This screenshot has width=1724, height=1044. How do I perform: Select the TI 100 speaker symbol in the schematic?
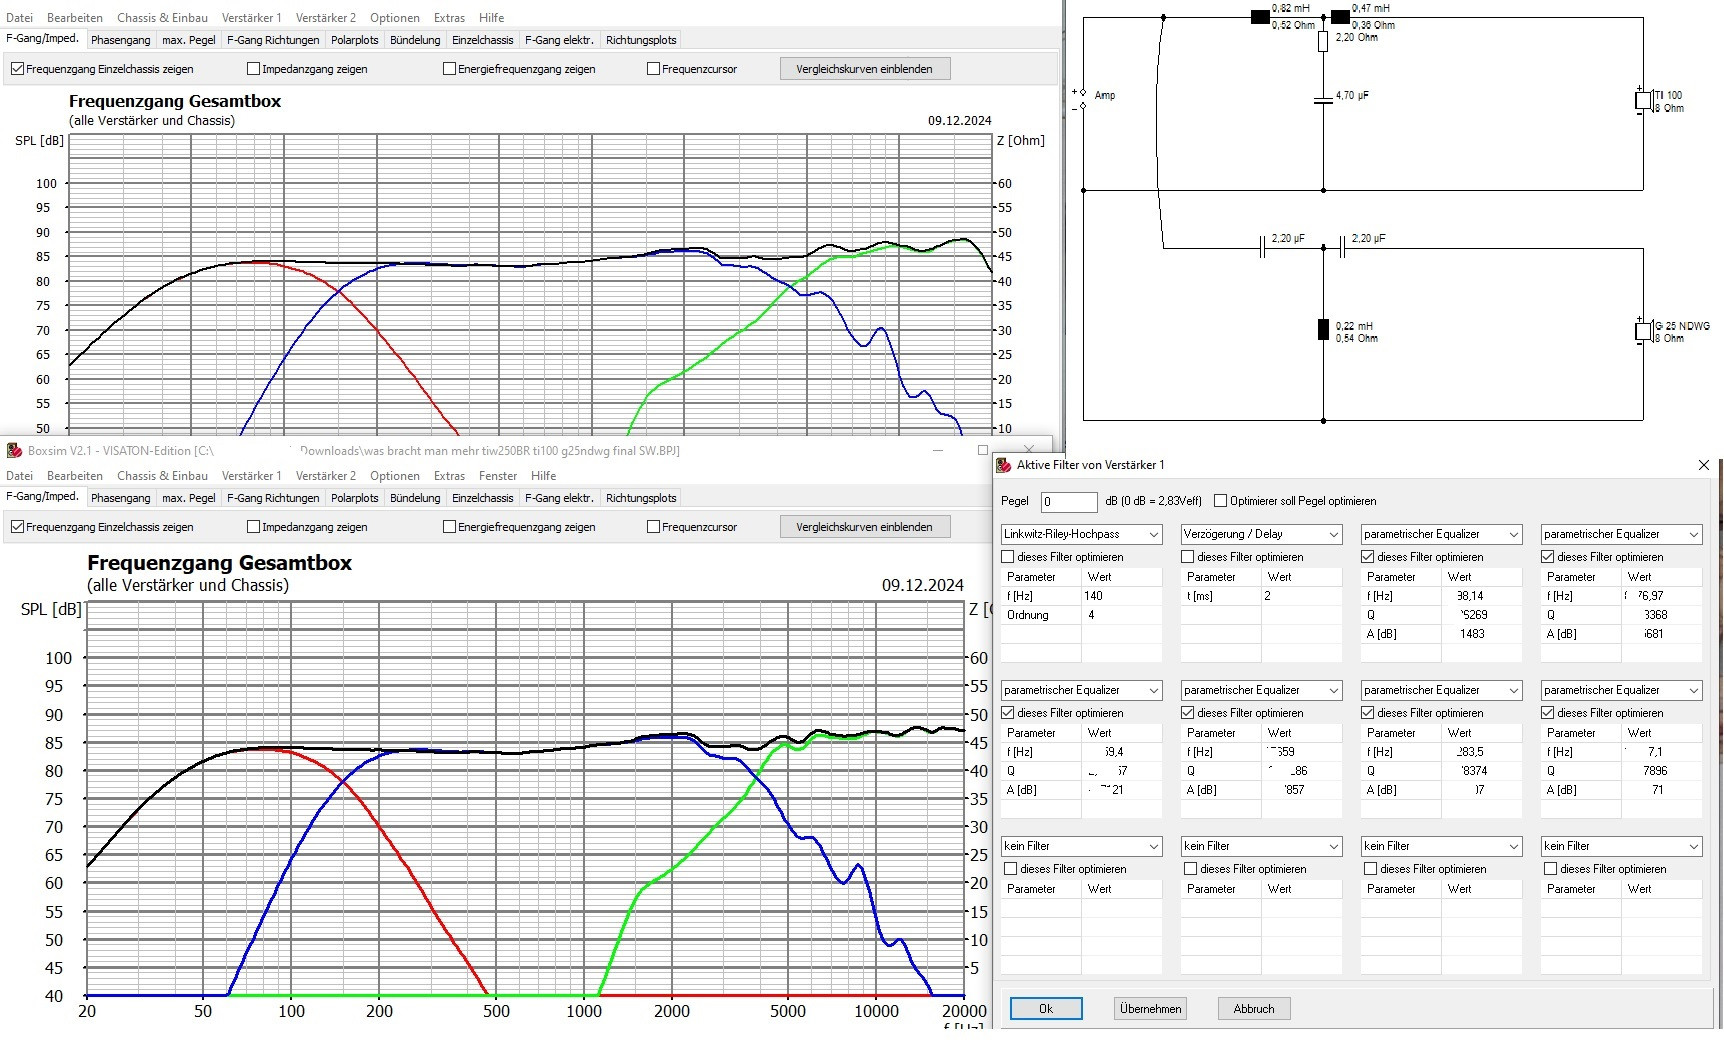click(x=1642, y=101)
